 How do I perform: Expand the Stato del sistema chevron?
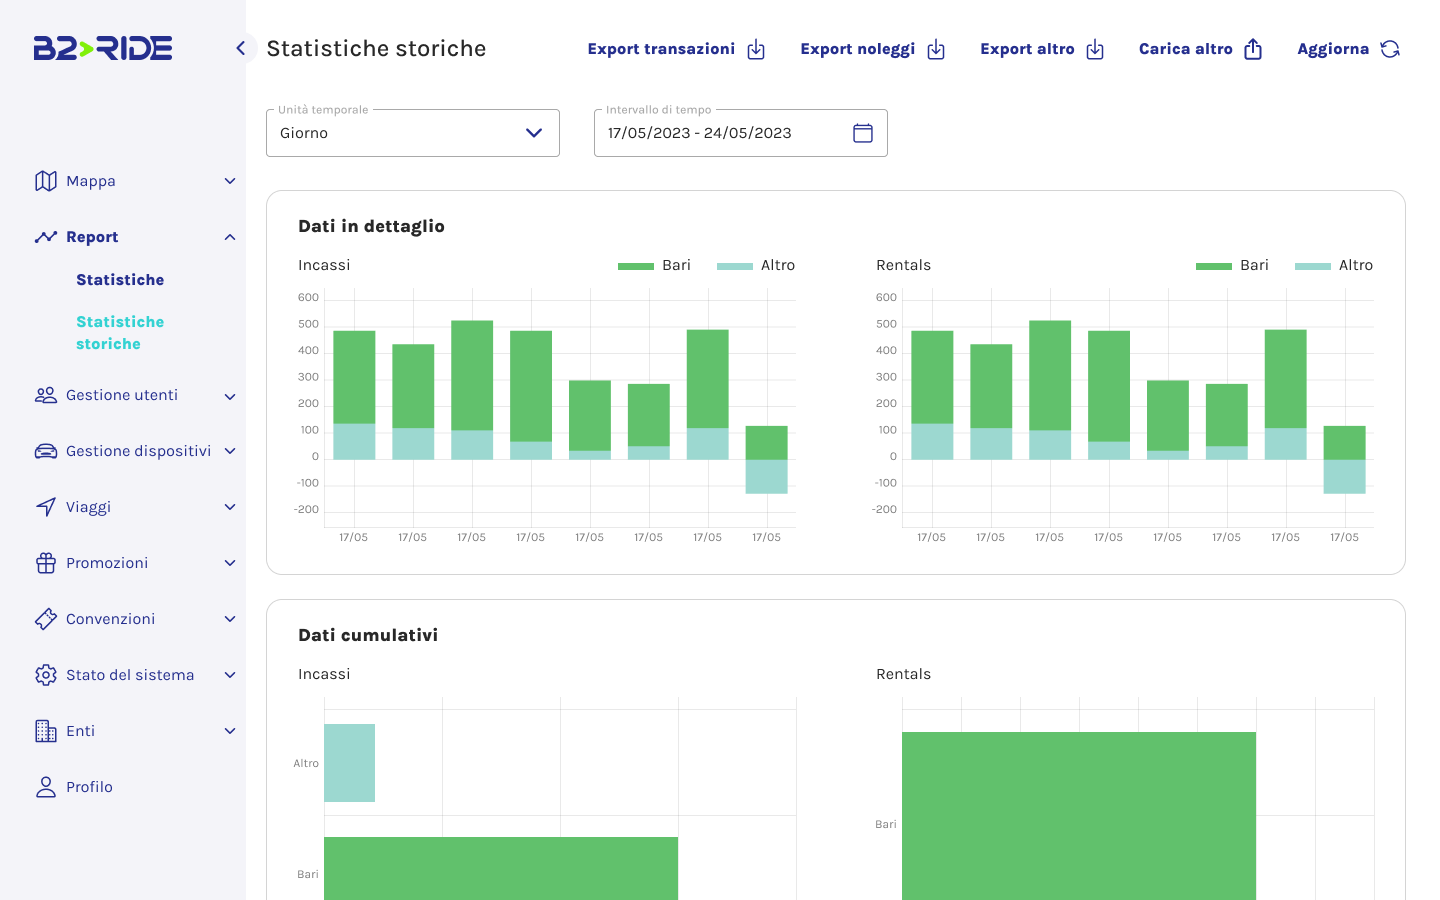click(230, 675)
